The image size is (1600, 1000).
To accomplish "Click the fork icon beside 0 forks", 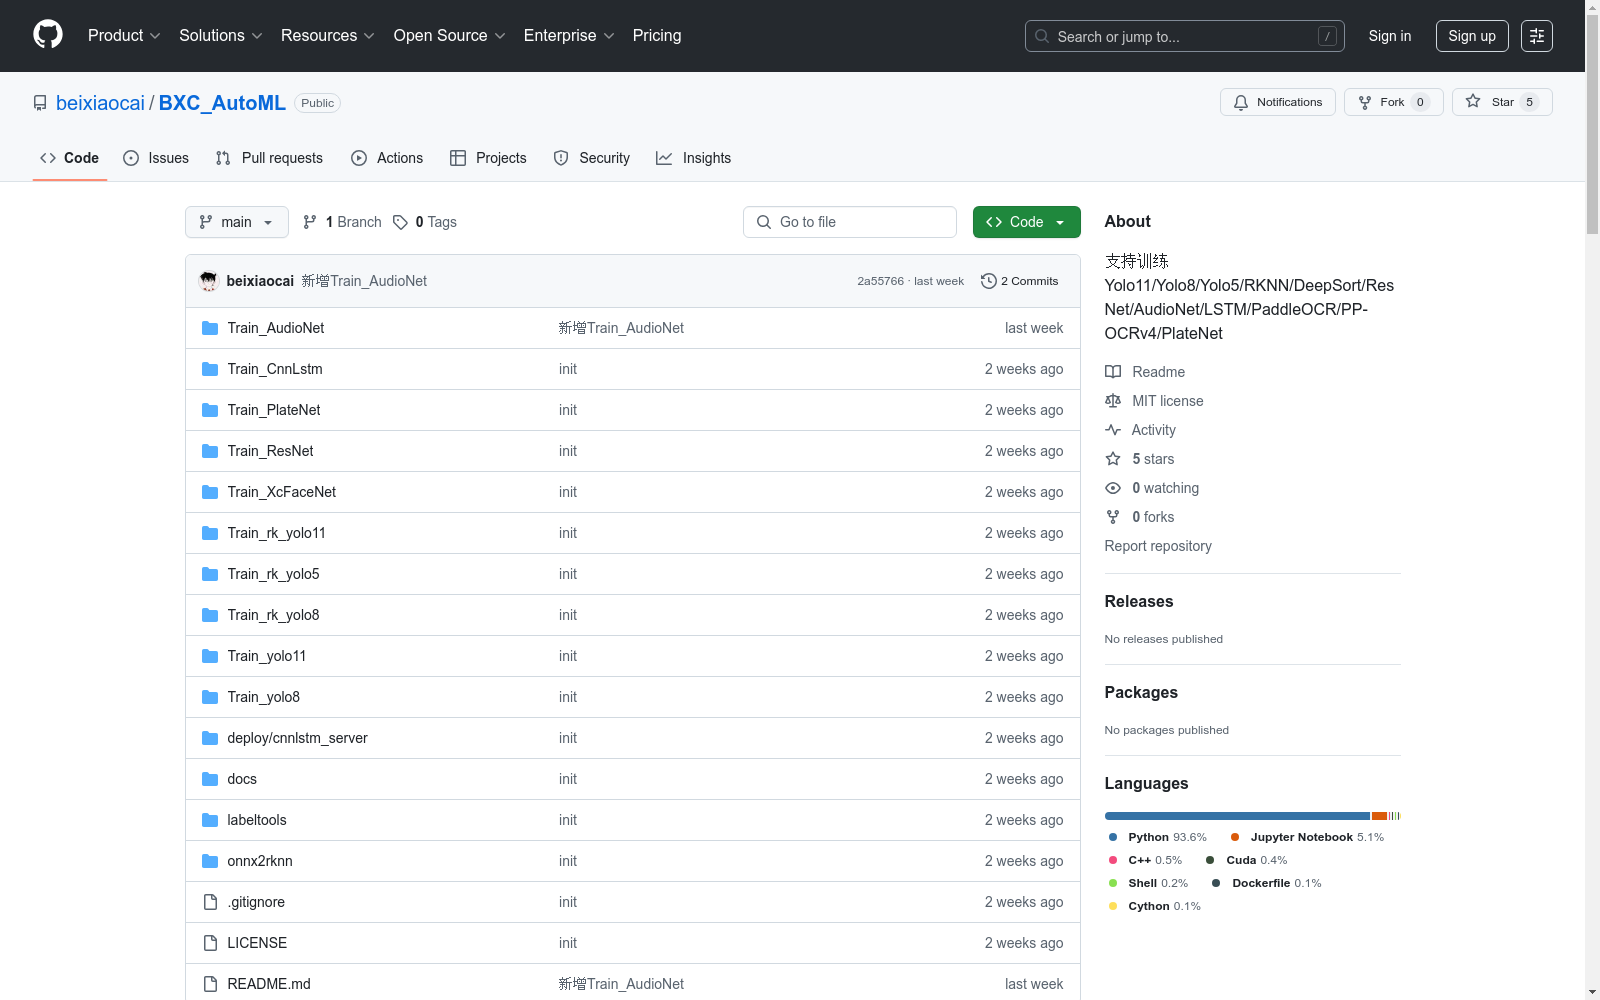I will 1113,517.
